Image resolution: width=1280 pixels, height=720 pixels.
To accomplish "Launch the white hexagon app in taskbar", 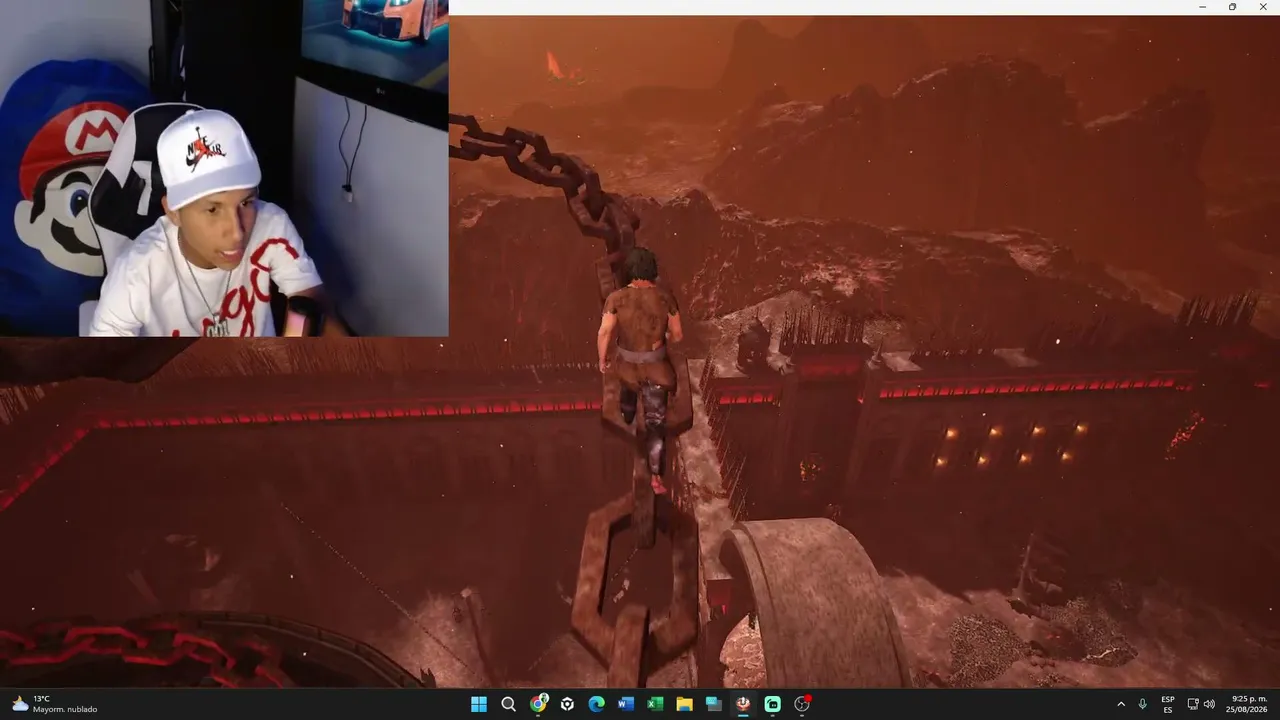I will 567,704.
